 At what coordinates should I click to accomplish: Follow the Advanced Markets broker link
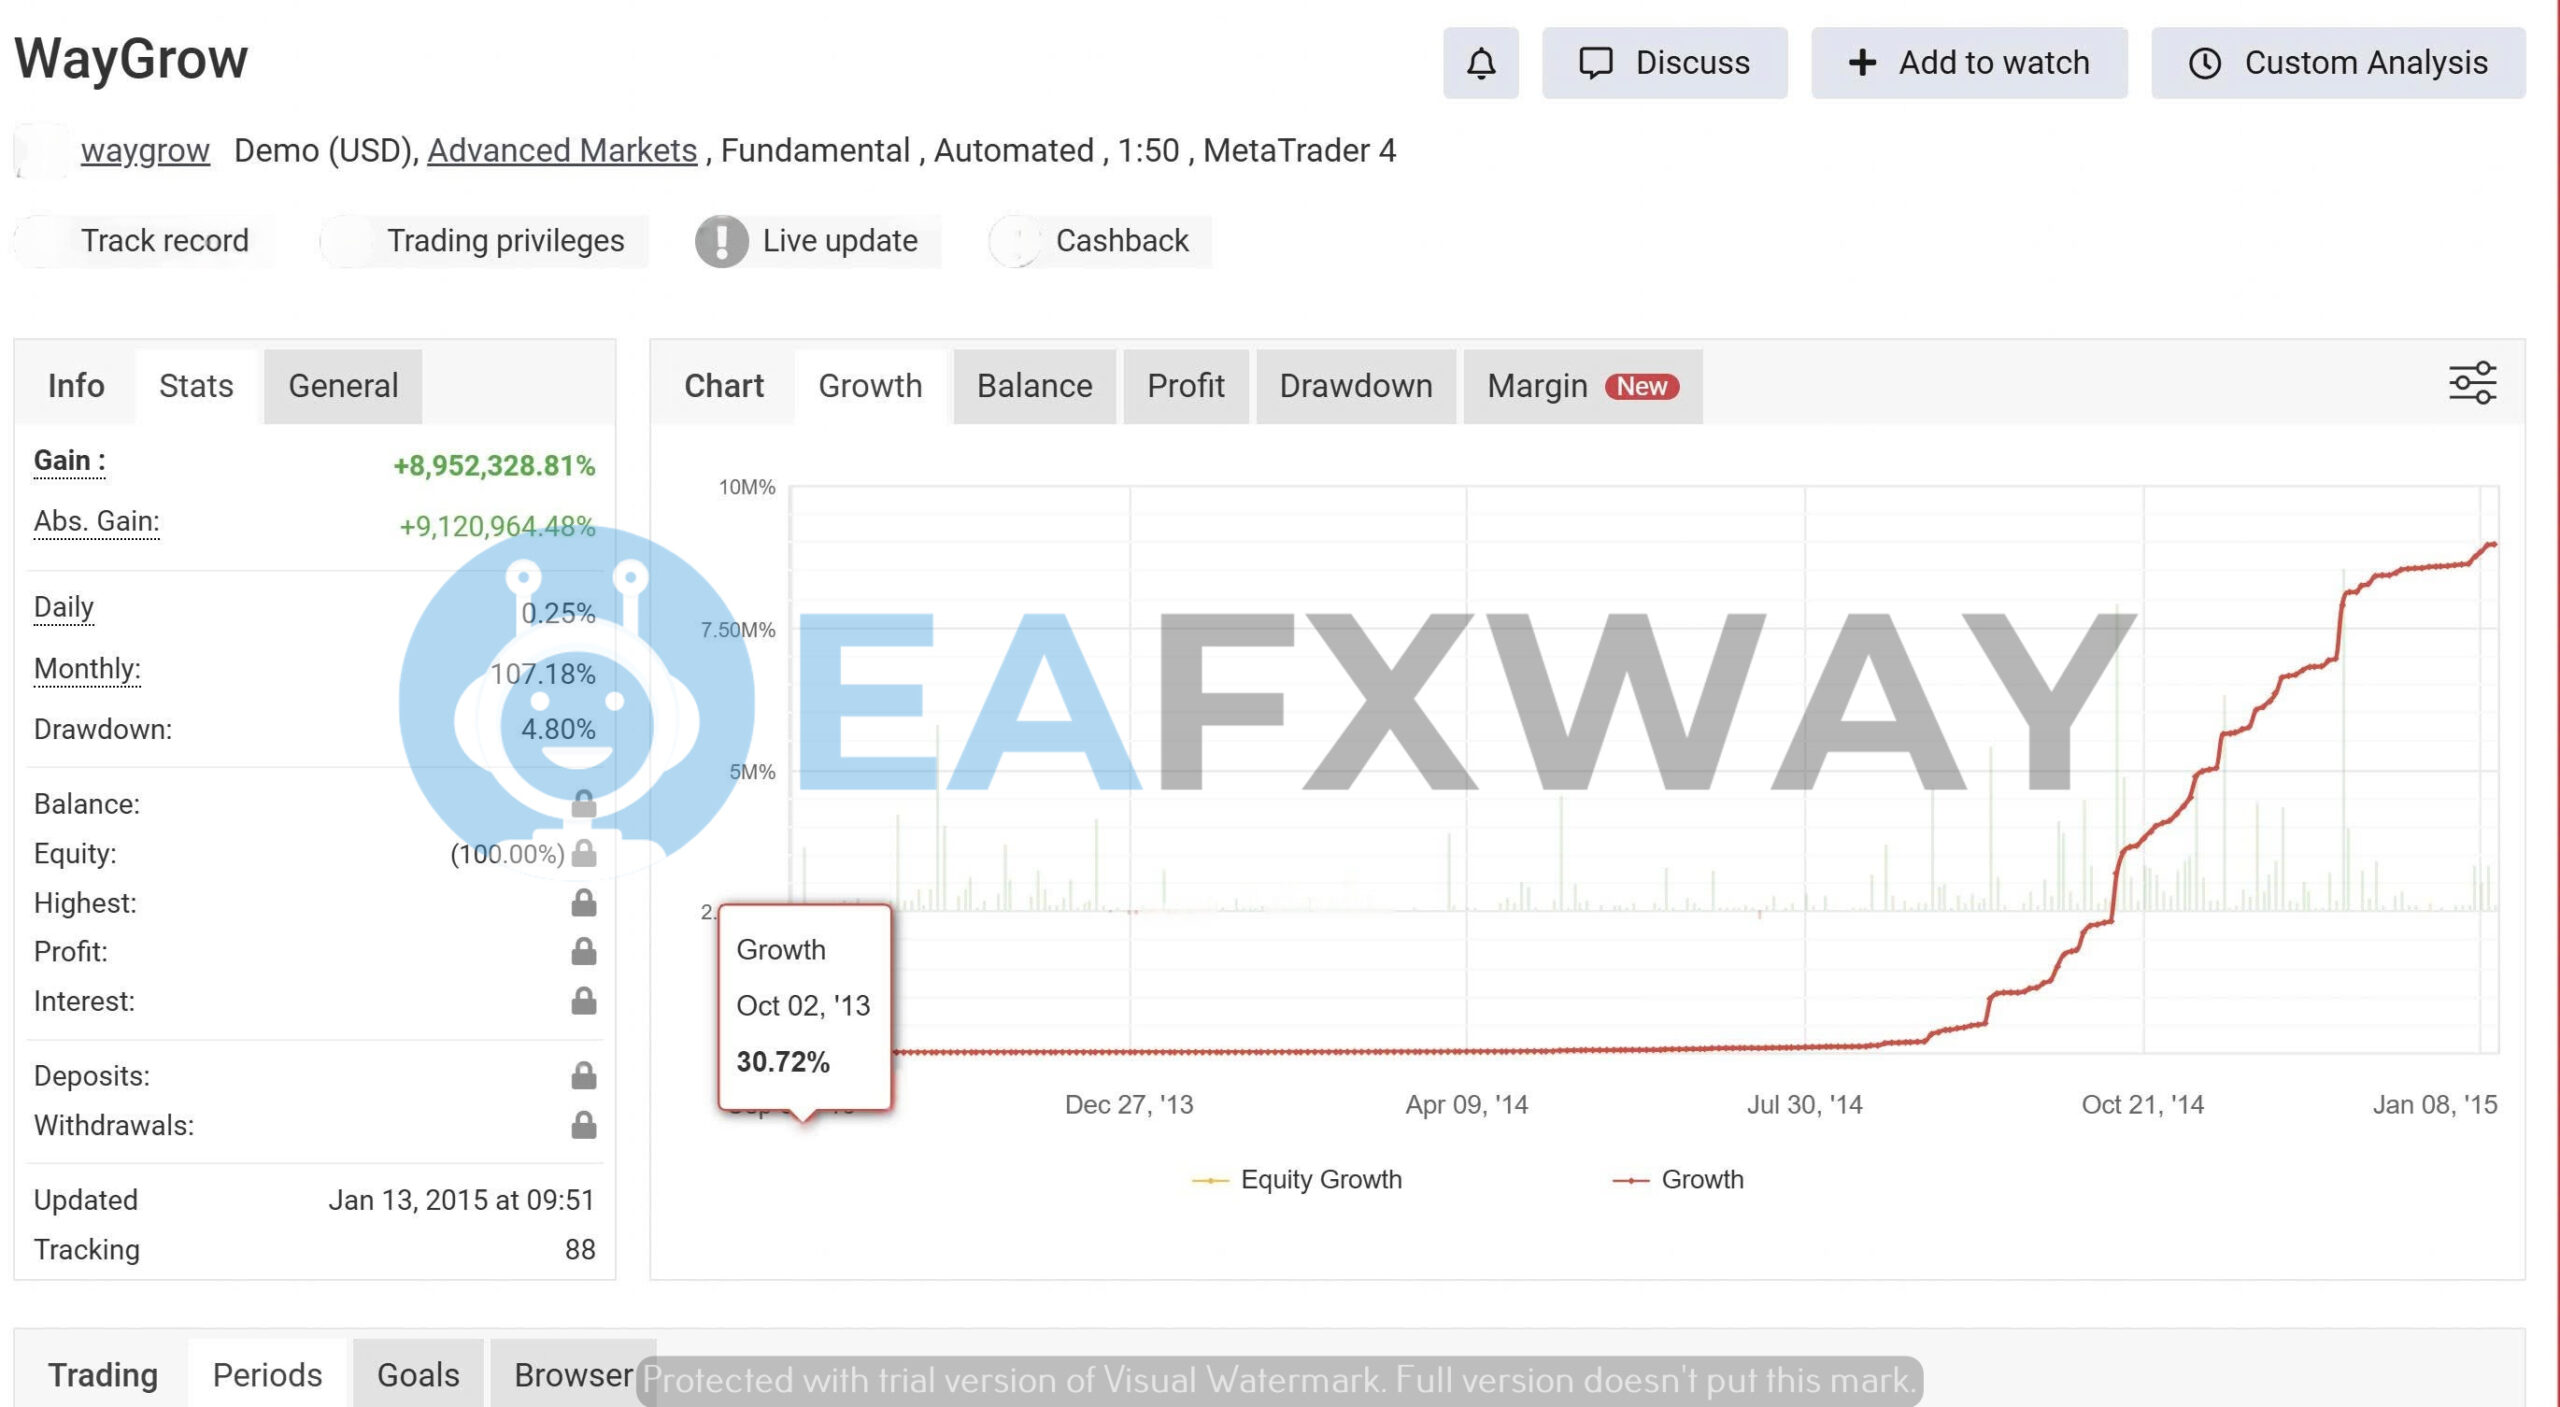[x=562, y=151]
